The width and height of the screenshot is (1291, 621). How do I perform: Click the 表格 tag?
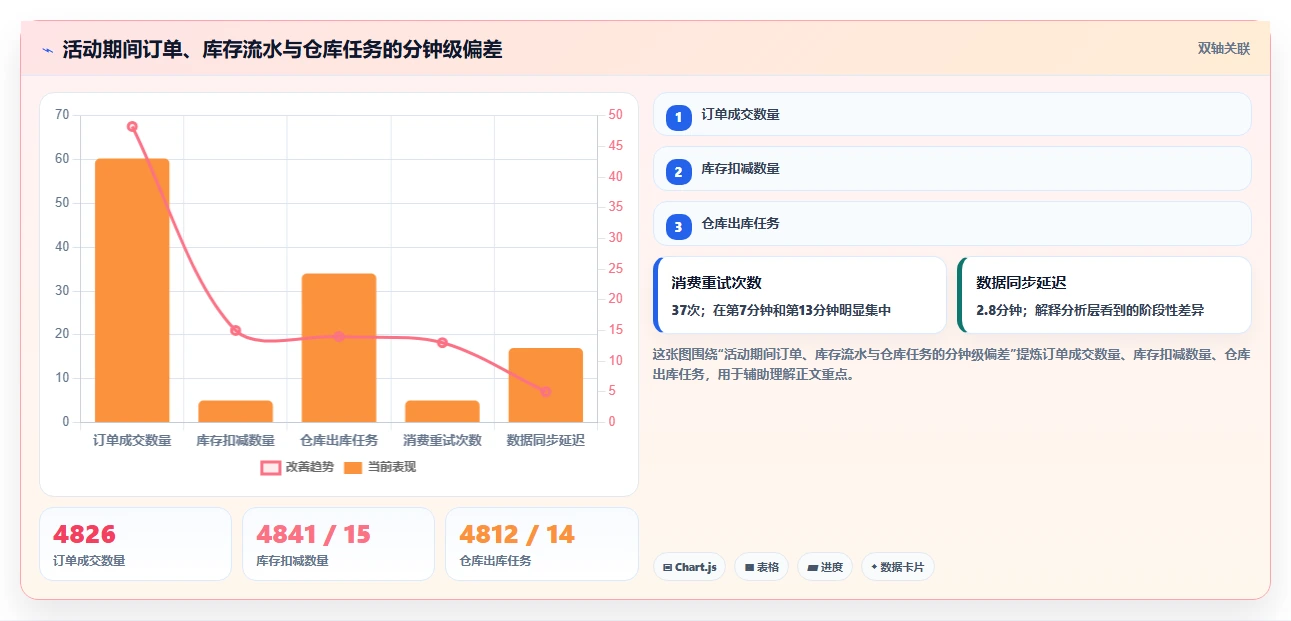click(x=761, y=567)
